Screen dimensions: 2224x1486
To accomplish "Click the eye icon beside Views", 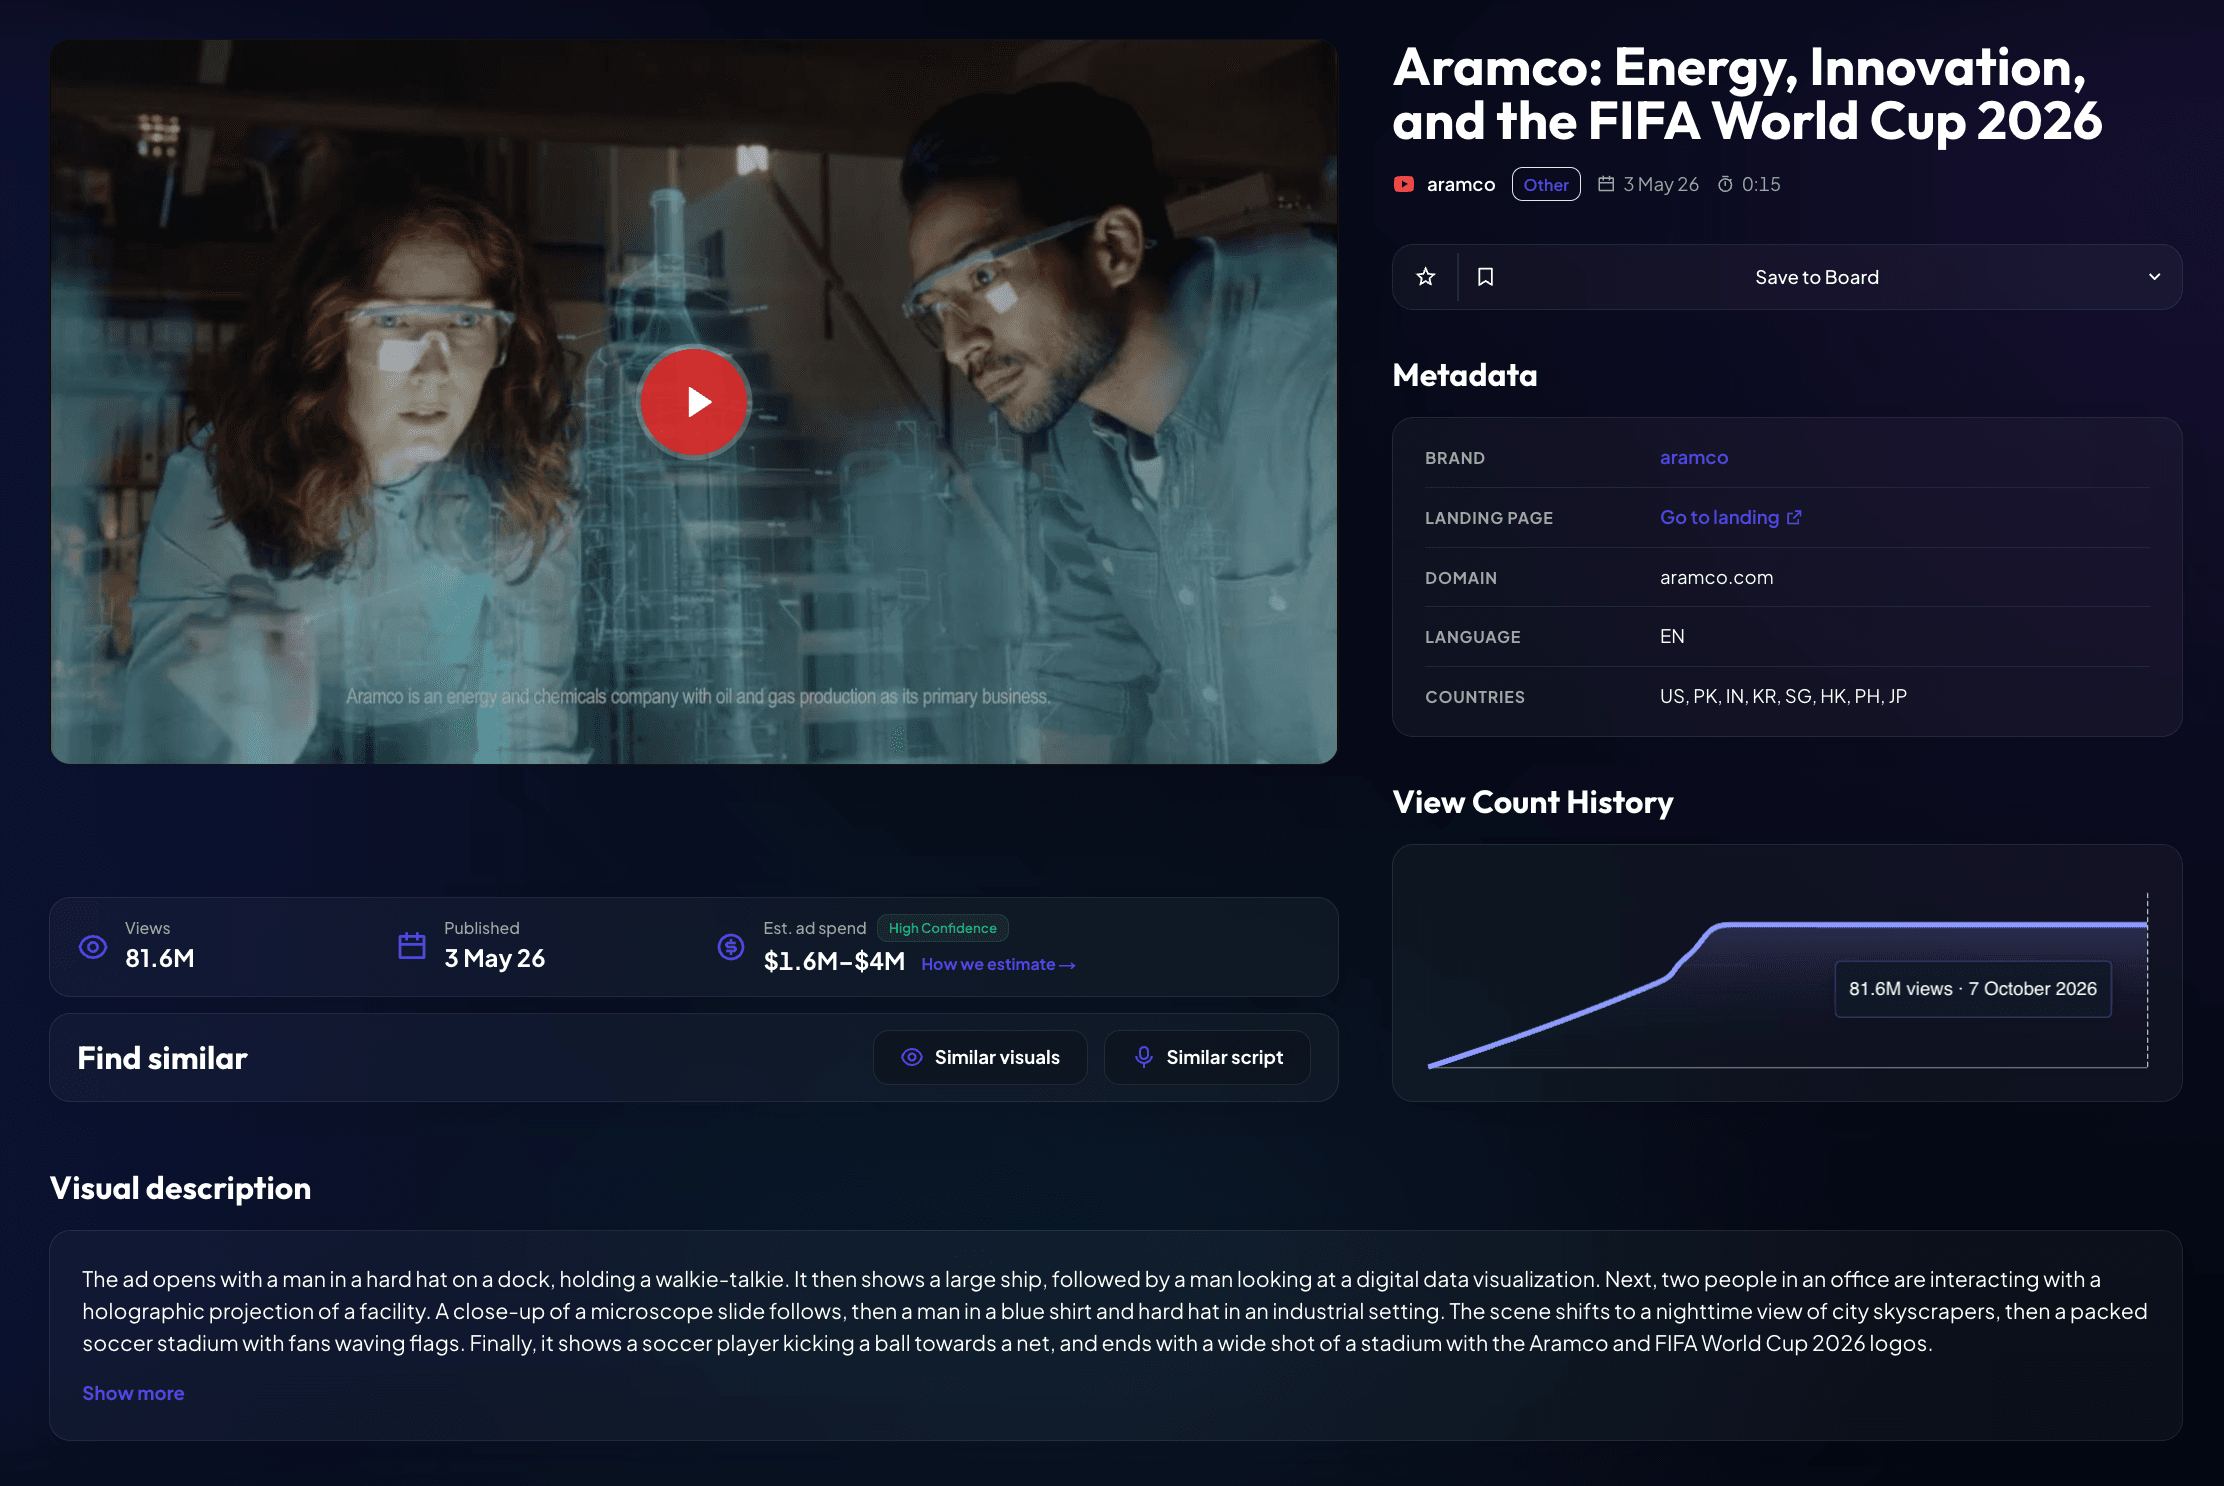I will click(93, 947).
